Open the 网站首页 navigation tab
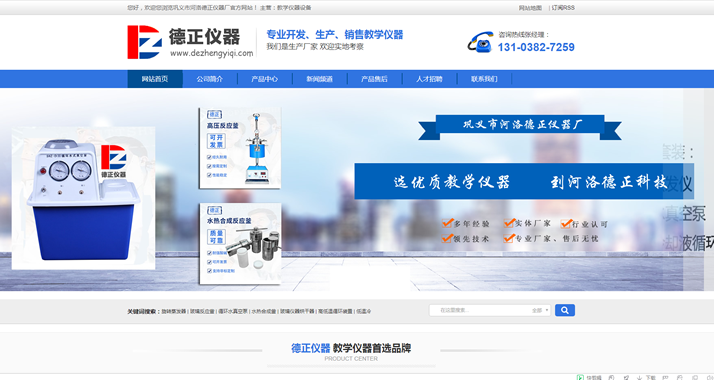Screen dimensions: 714x380 click(x=155, y=79)
